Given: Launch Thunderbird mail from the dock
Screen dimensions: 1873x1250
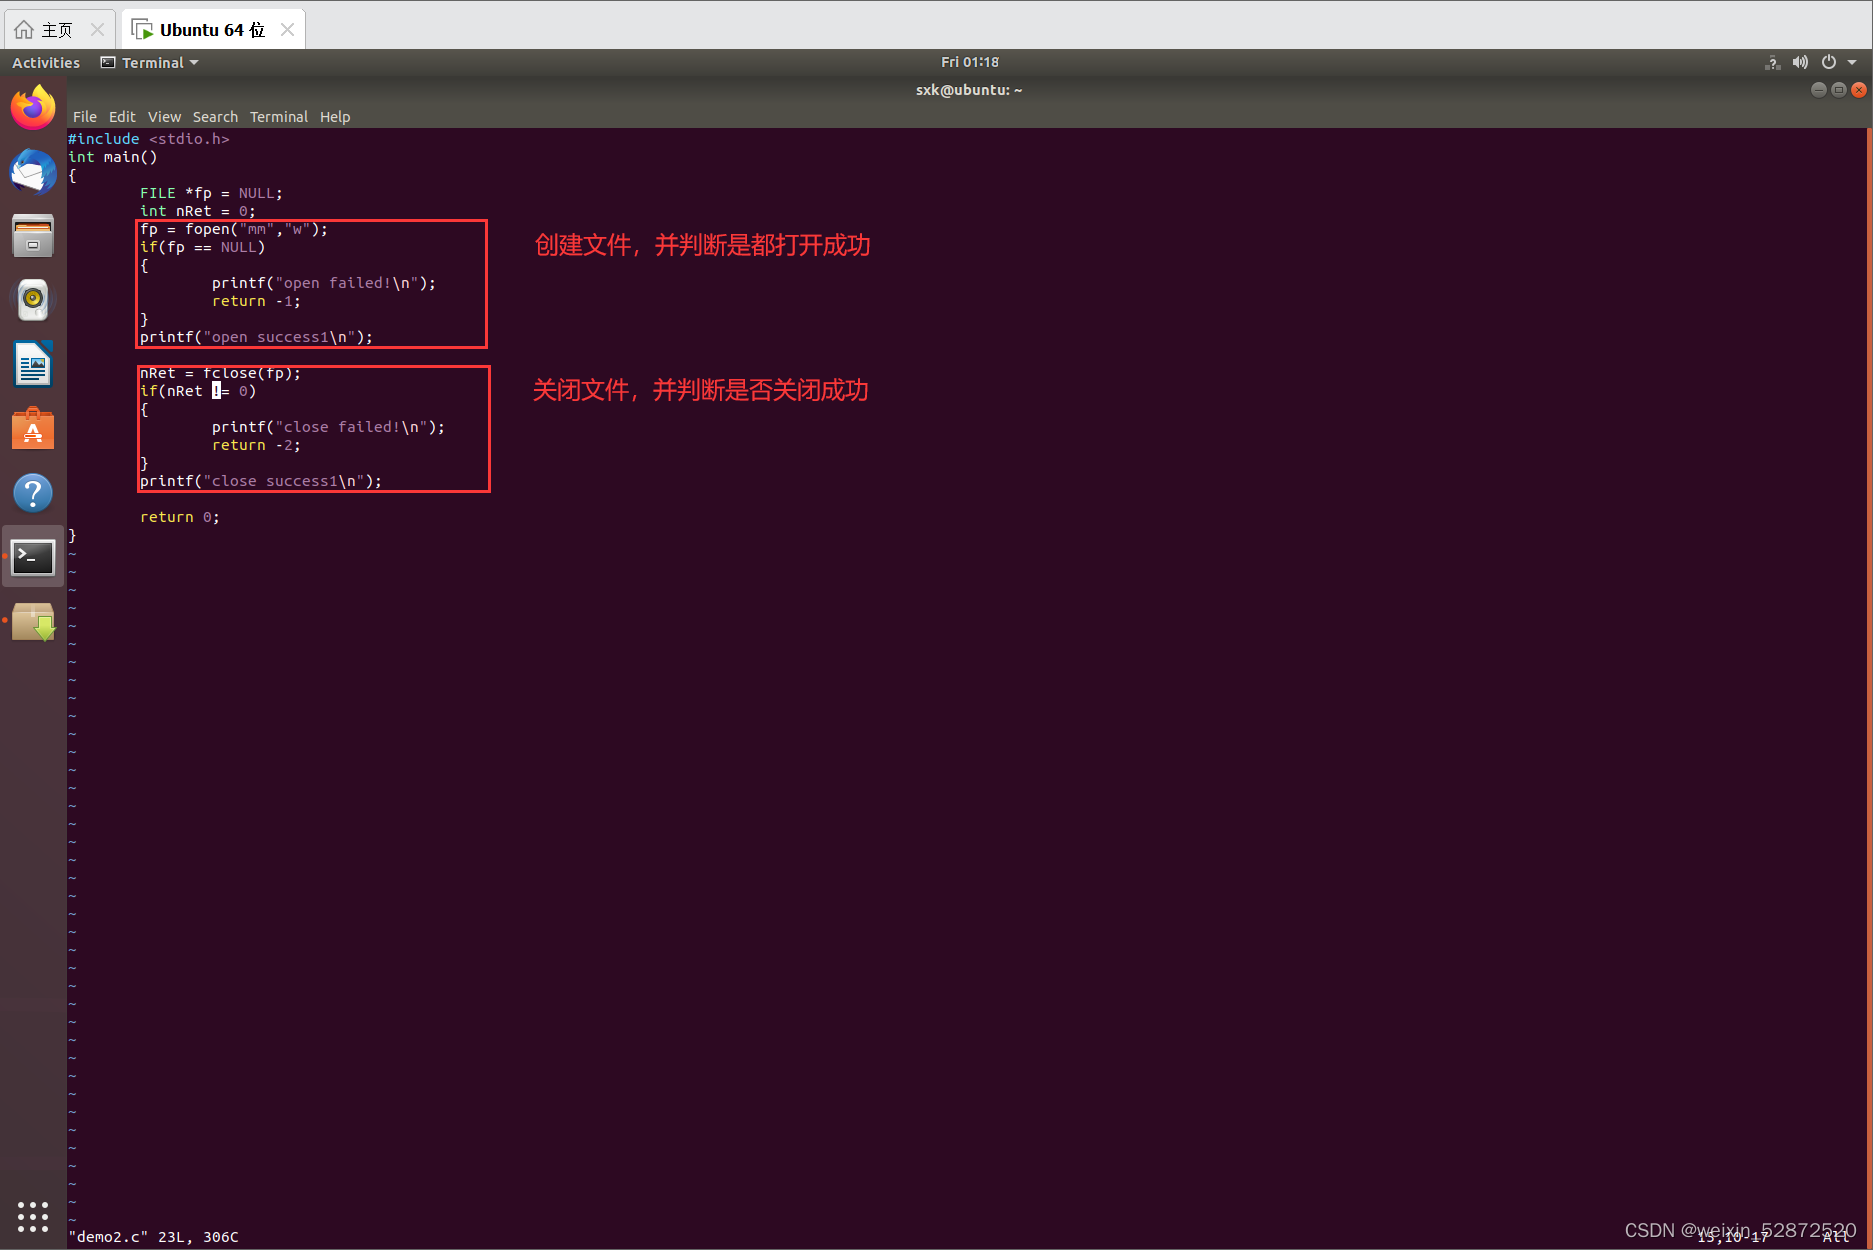Looking at the screenshot, I should (x=33, y=172).
